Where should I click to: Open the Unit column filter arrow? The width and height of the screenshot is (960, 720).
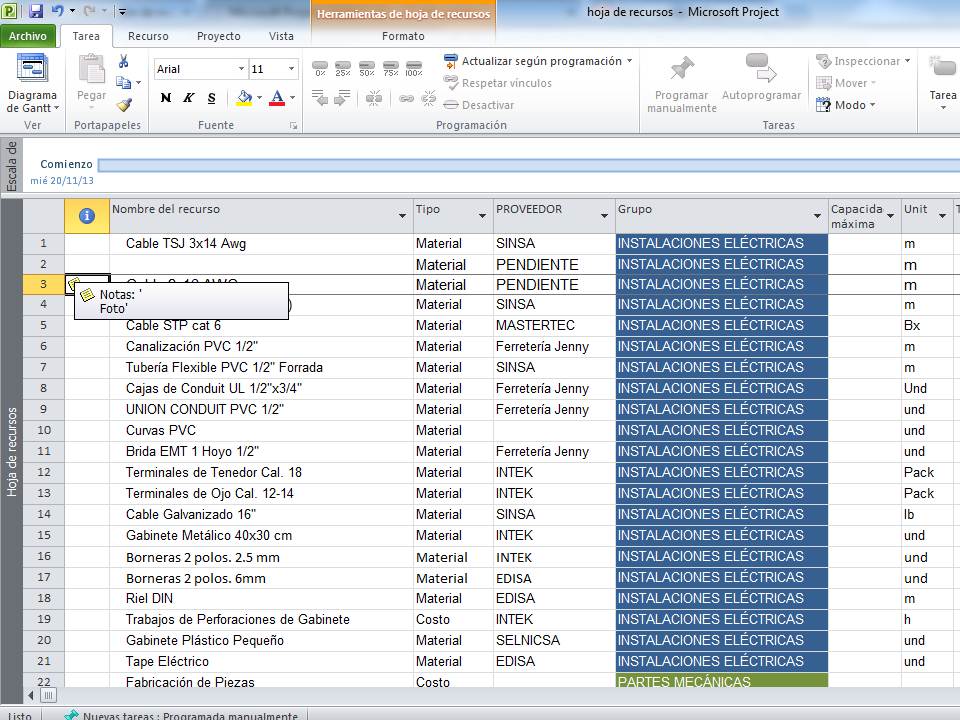click(942, 216)
